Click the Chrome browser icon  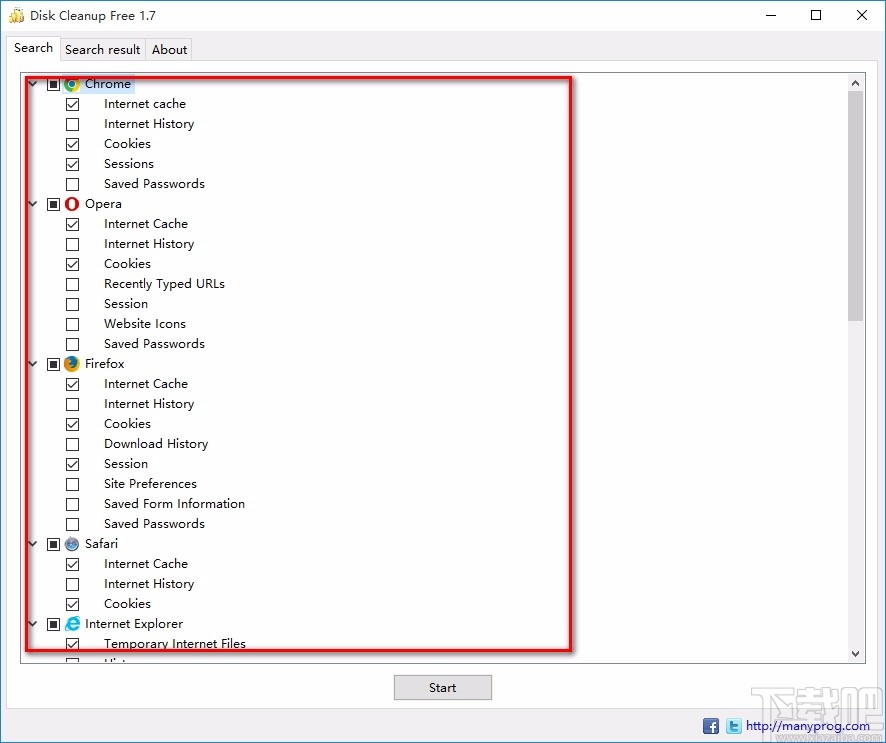70,84
